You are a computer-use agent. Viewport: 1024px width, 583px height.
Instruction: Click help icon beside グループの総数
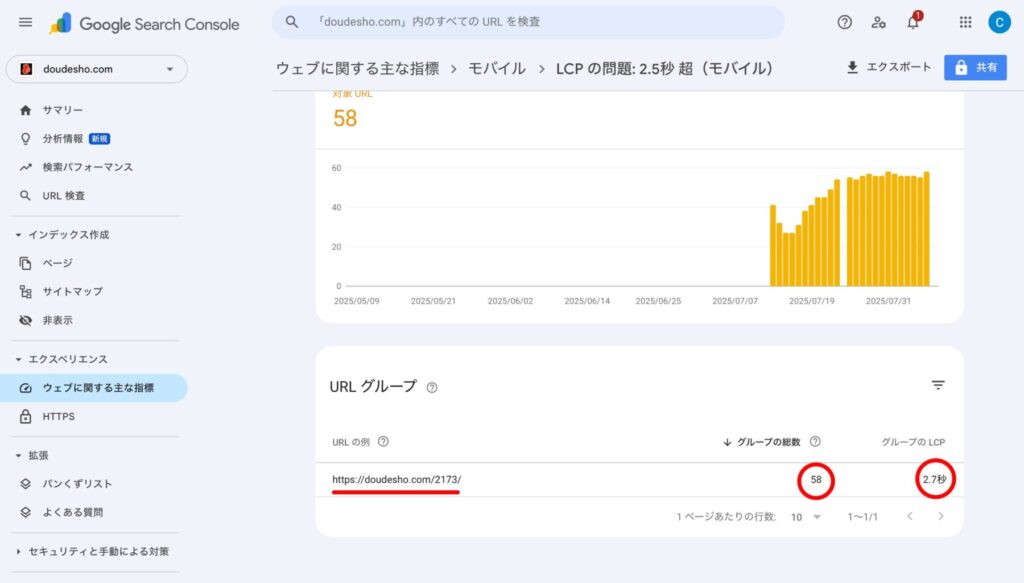[x=815, y=442]
